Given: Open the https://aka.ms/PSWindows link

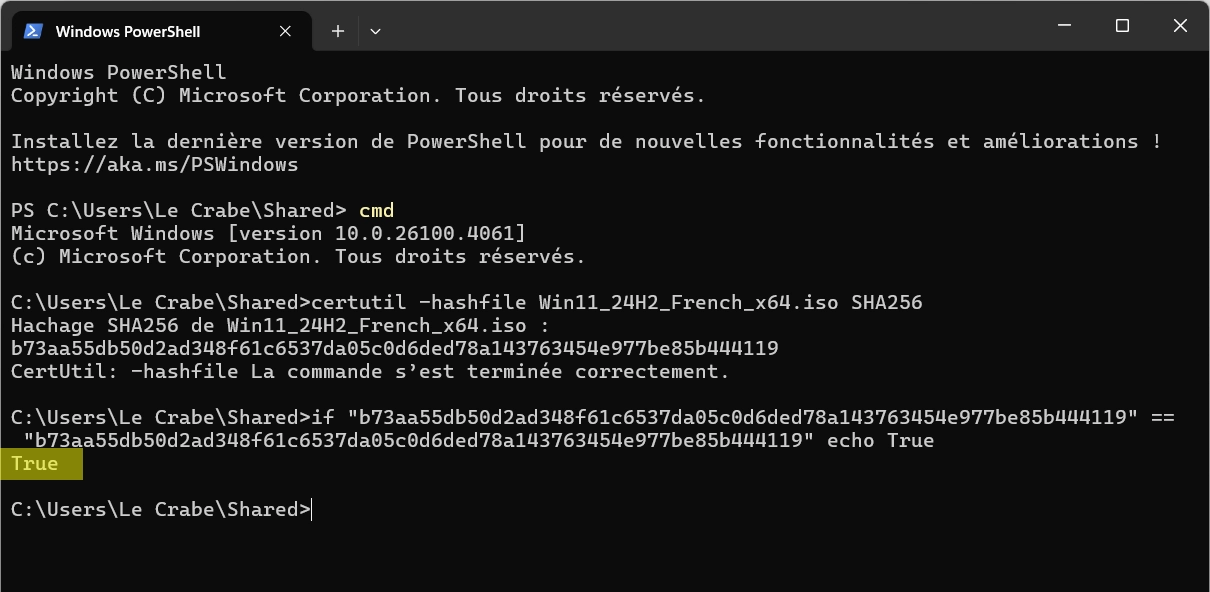Looking at the screenshot, I should coord(155,164).
